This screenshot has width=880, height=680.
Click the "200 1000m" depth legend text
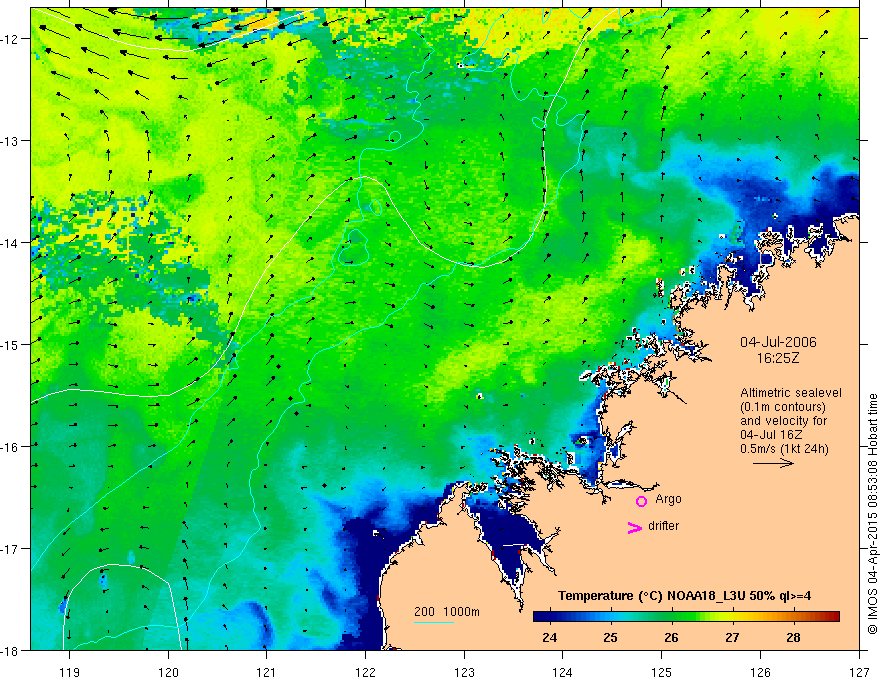[447, 612]
